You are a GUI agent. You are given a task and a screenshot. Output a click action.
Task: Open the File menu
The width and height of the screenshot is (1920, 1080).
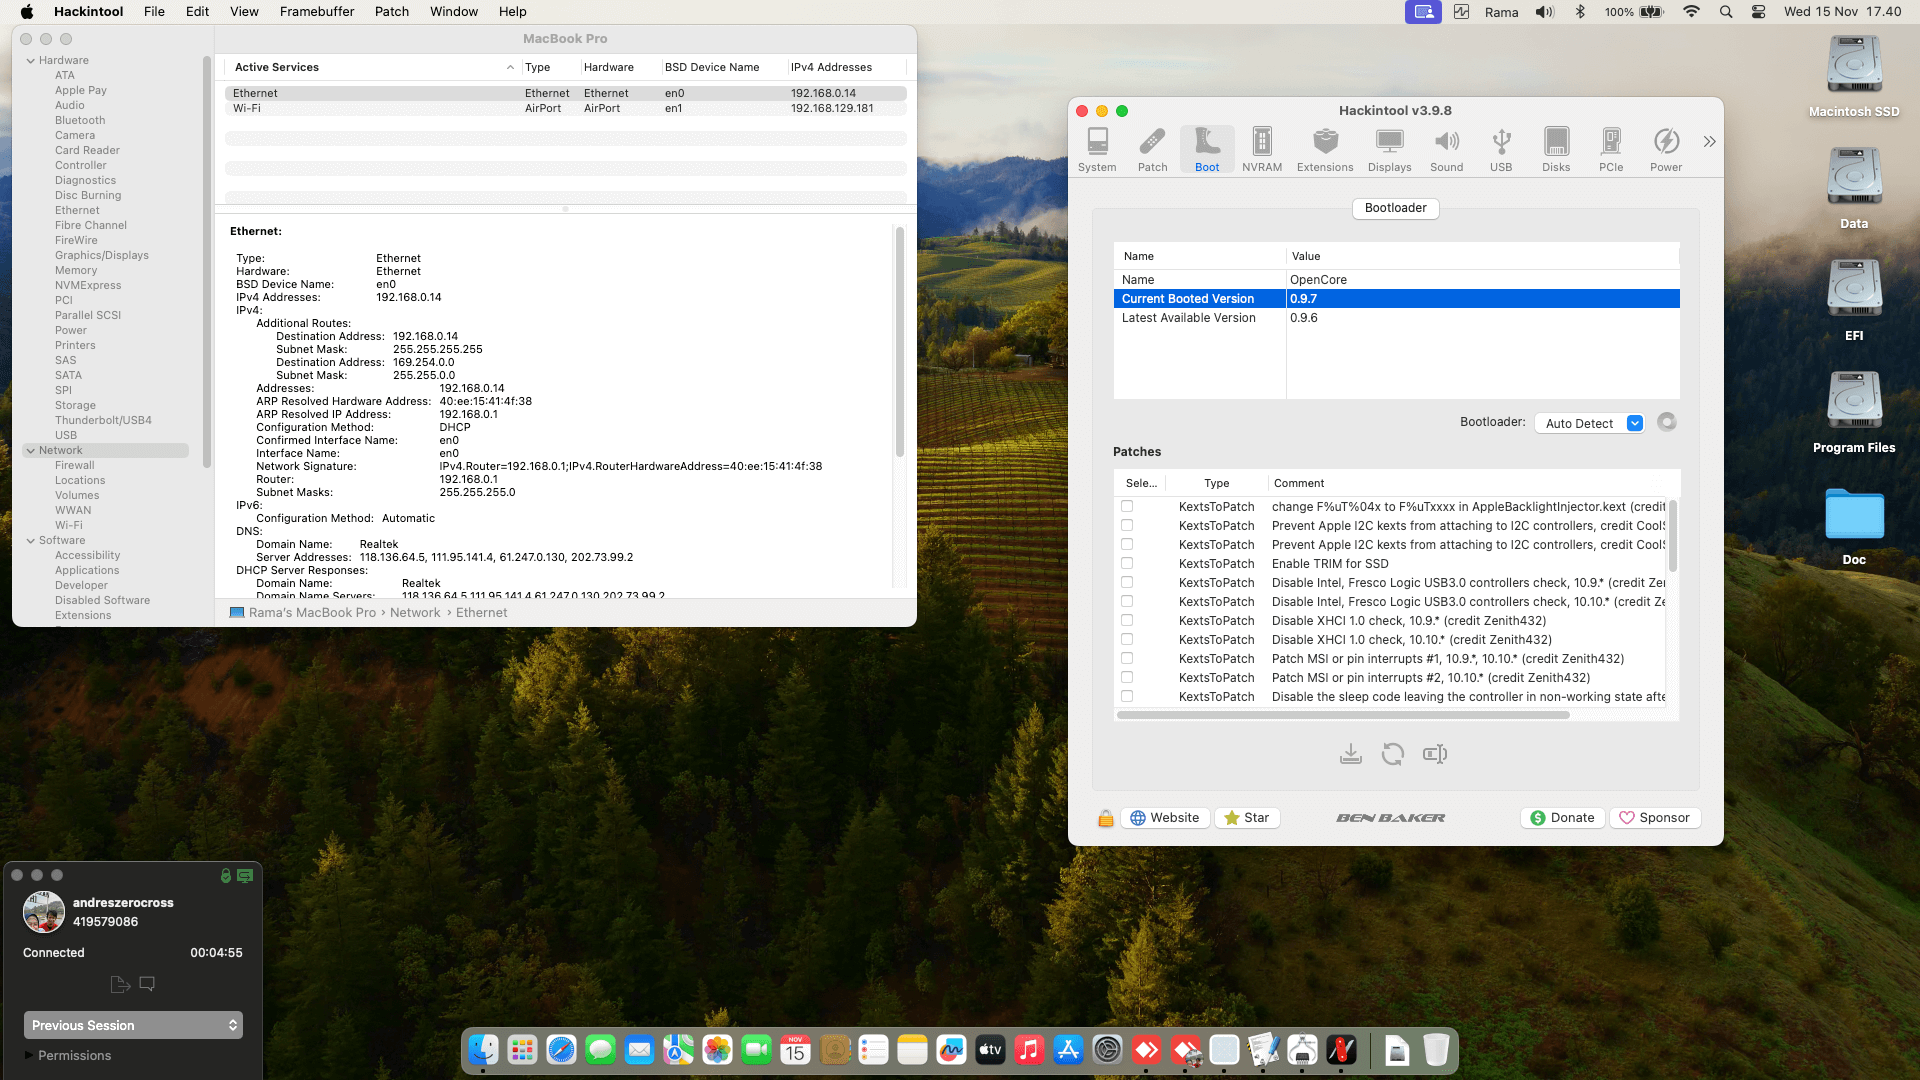point(154,12)
